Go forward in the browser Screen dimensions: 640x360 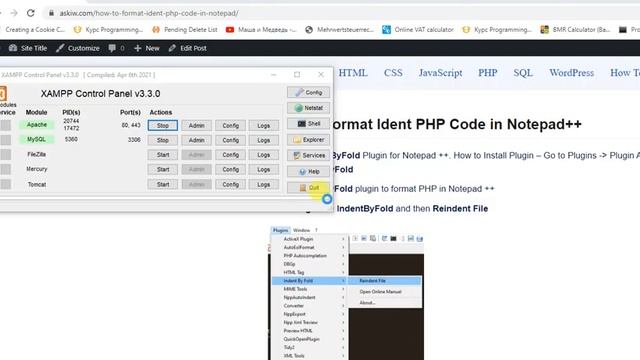coord(14,13)
